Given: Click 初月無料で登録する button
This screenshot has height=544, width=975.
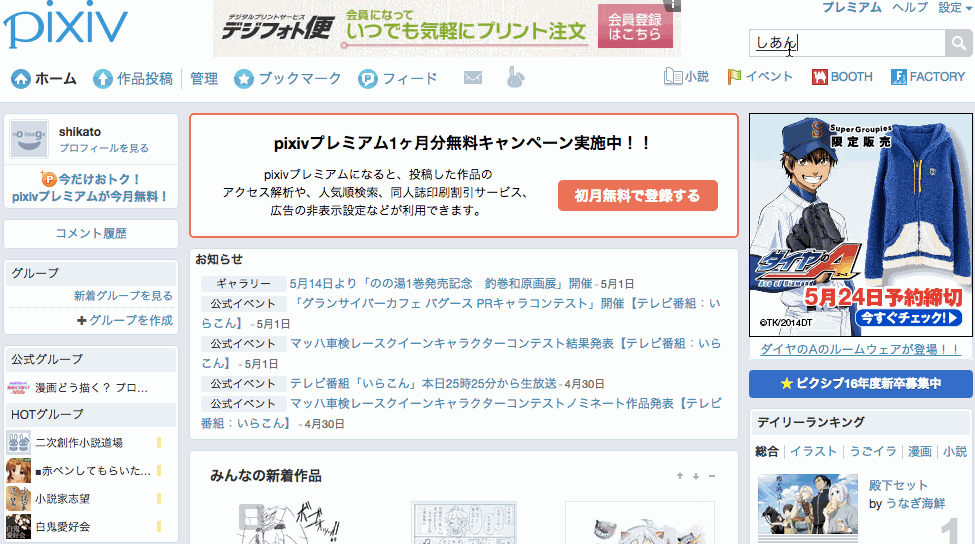Looking at the screenshot, I should click(637, 196).
